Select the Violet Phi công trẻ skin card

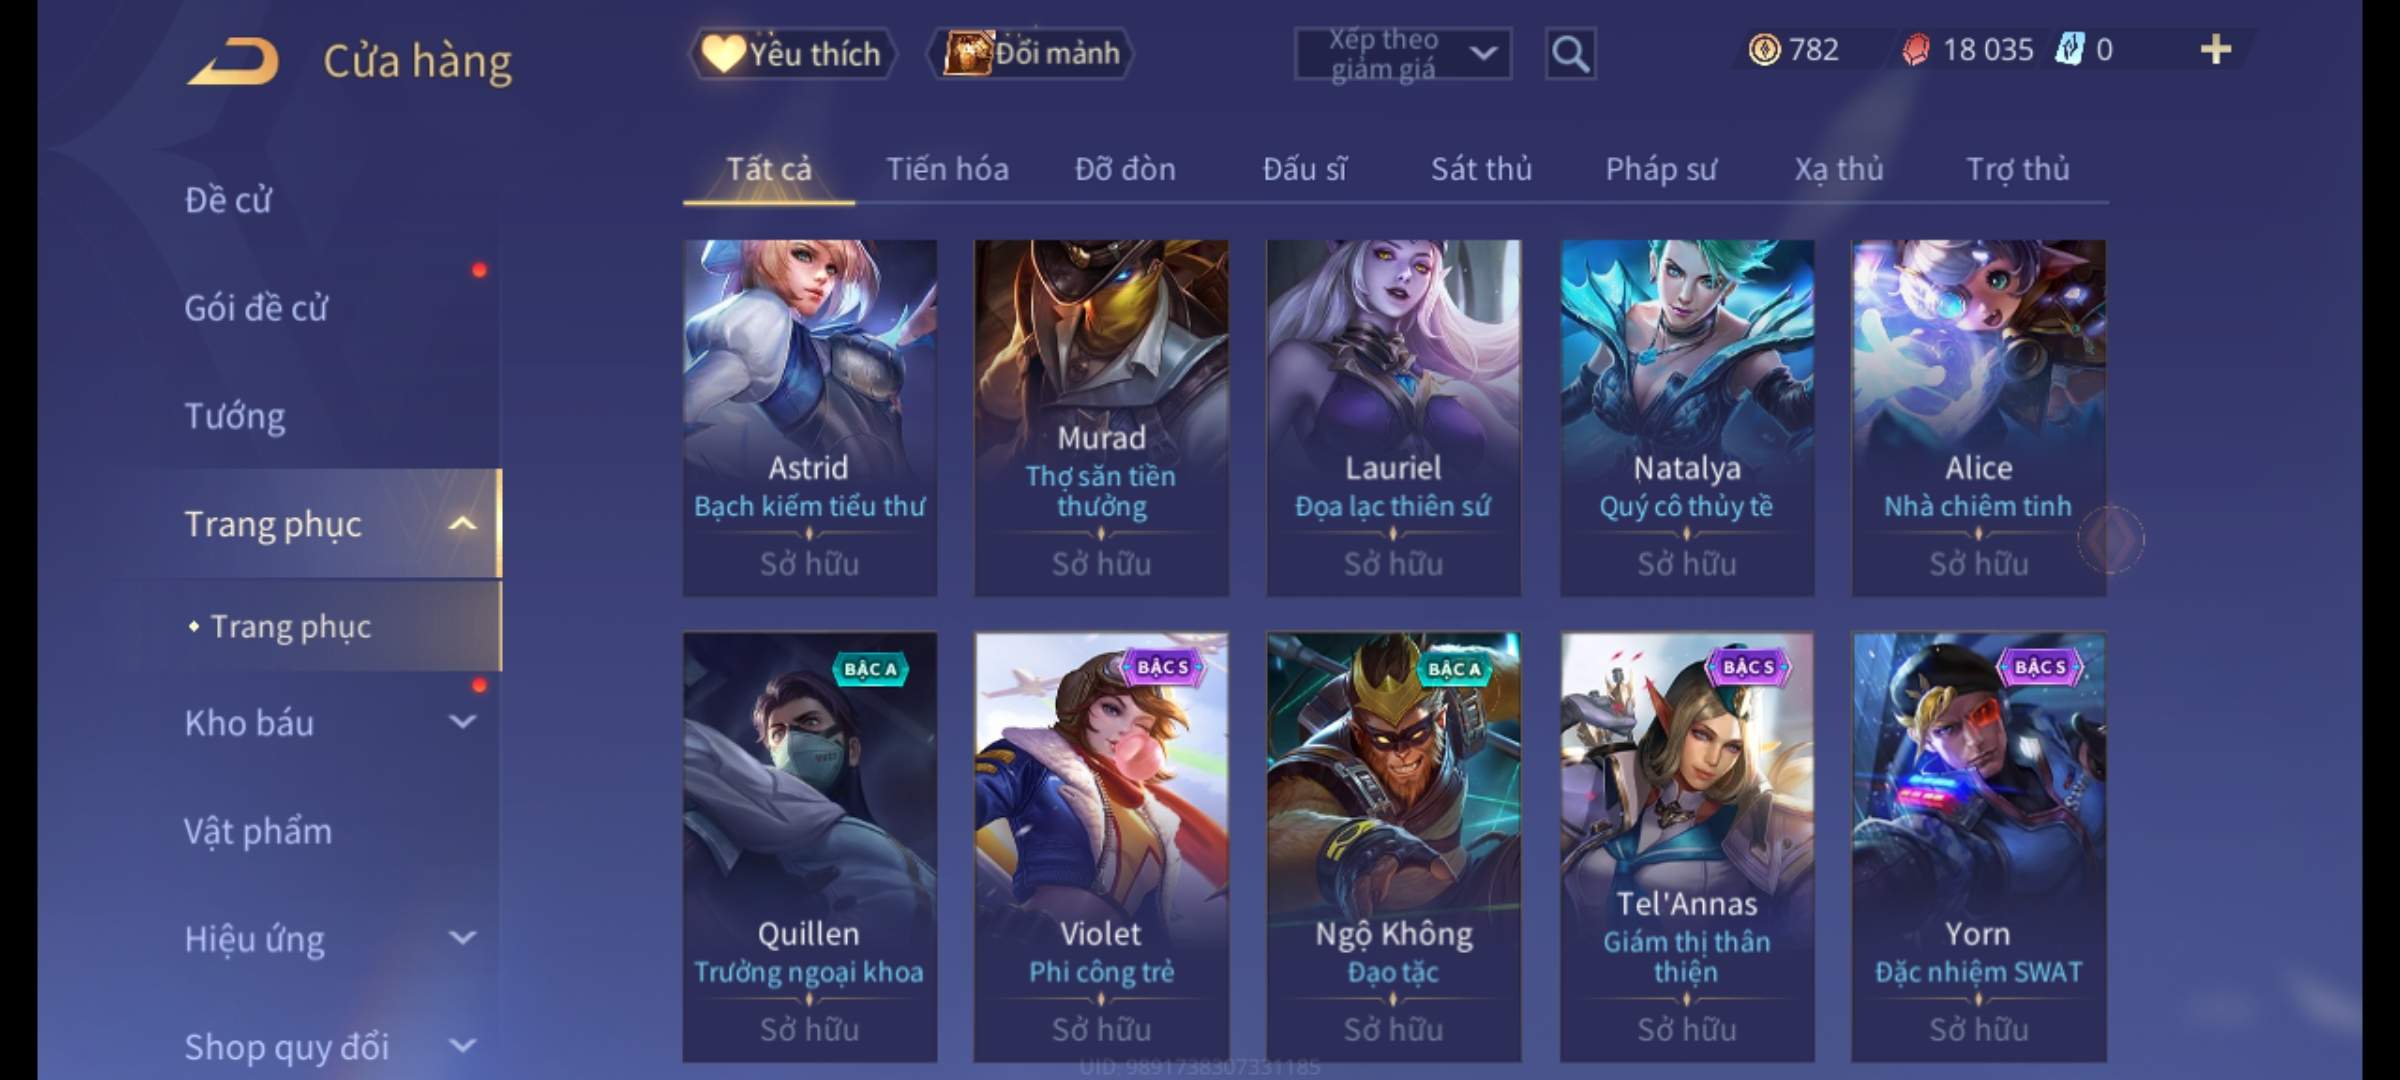[x=1101, y=846]
